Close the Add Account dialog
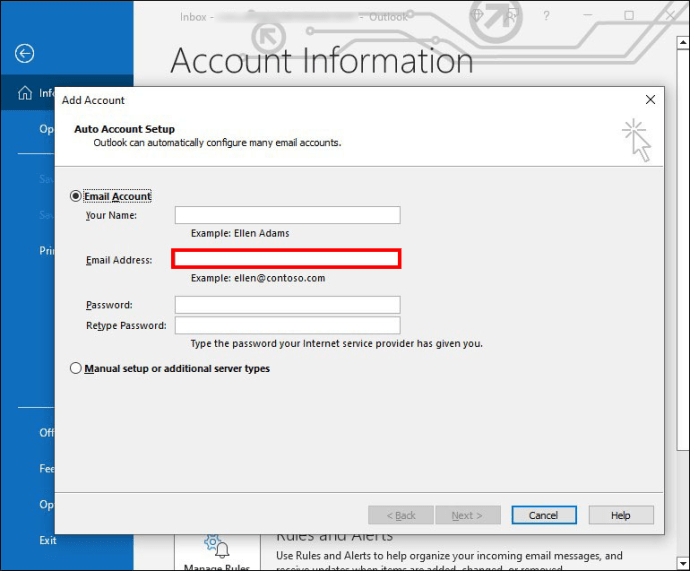The height and width of the screenshot is (571, 690). (x=650, y=99)
